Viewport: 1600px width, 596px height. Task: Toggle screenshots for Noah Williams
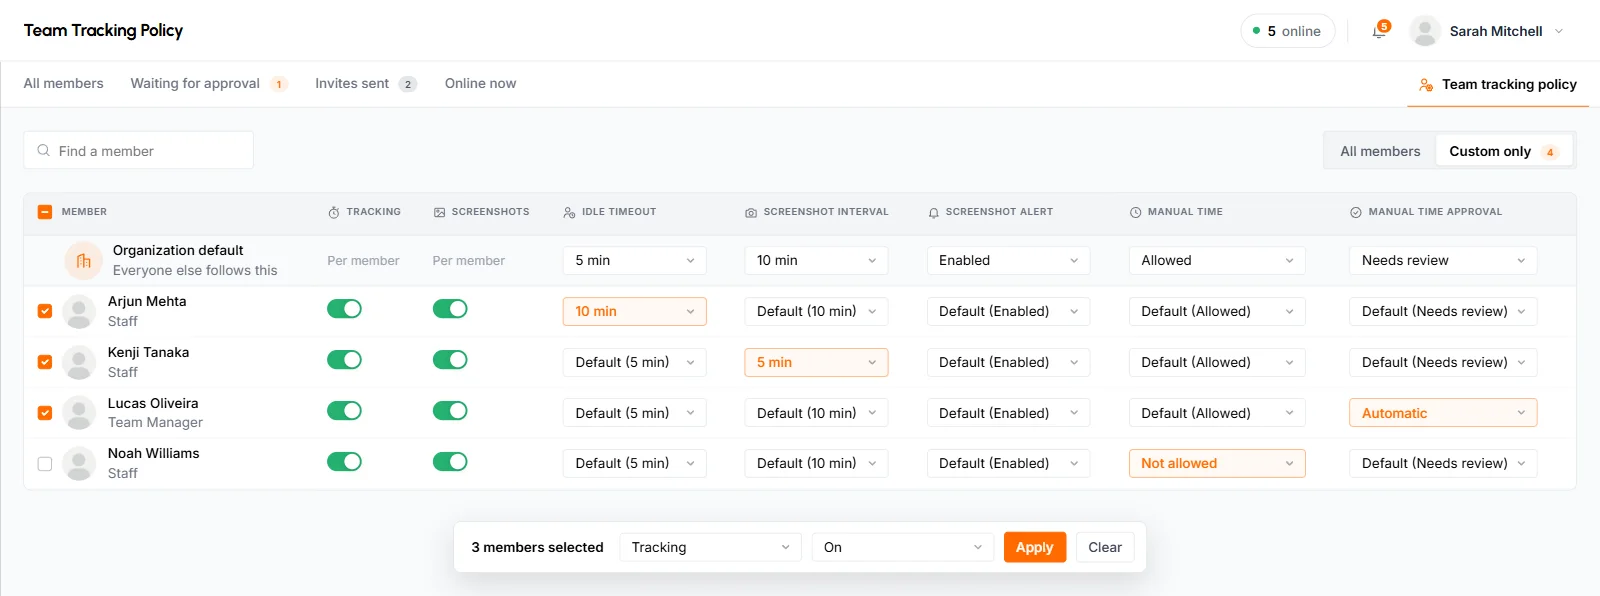click(x=450, y=462)
